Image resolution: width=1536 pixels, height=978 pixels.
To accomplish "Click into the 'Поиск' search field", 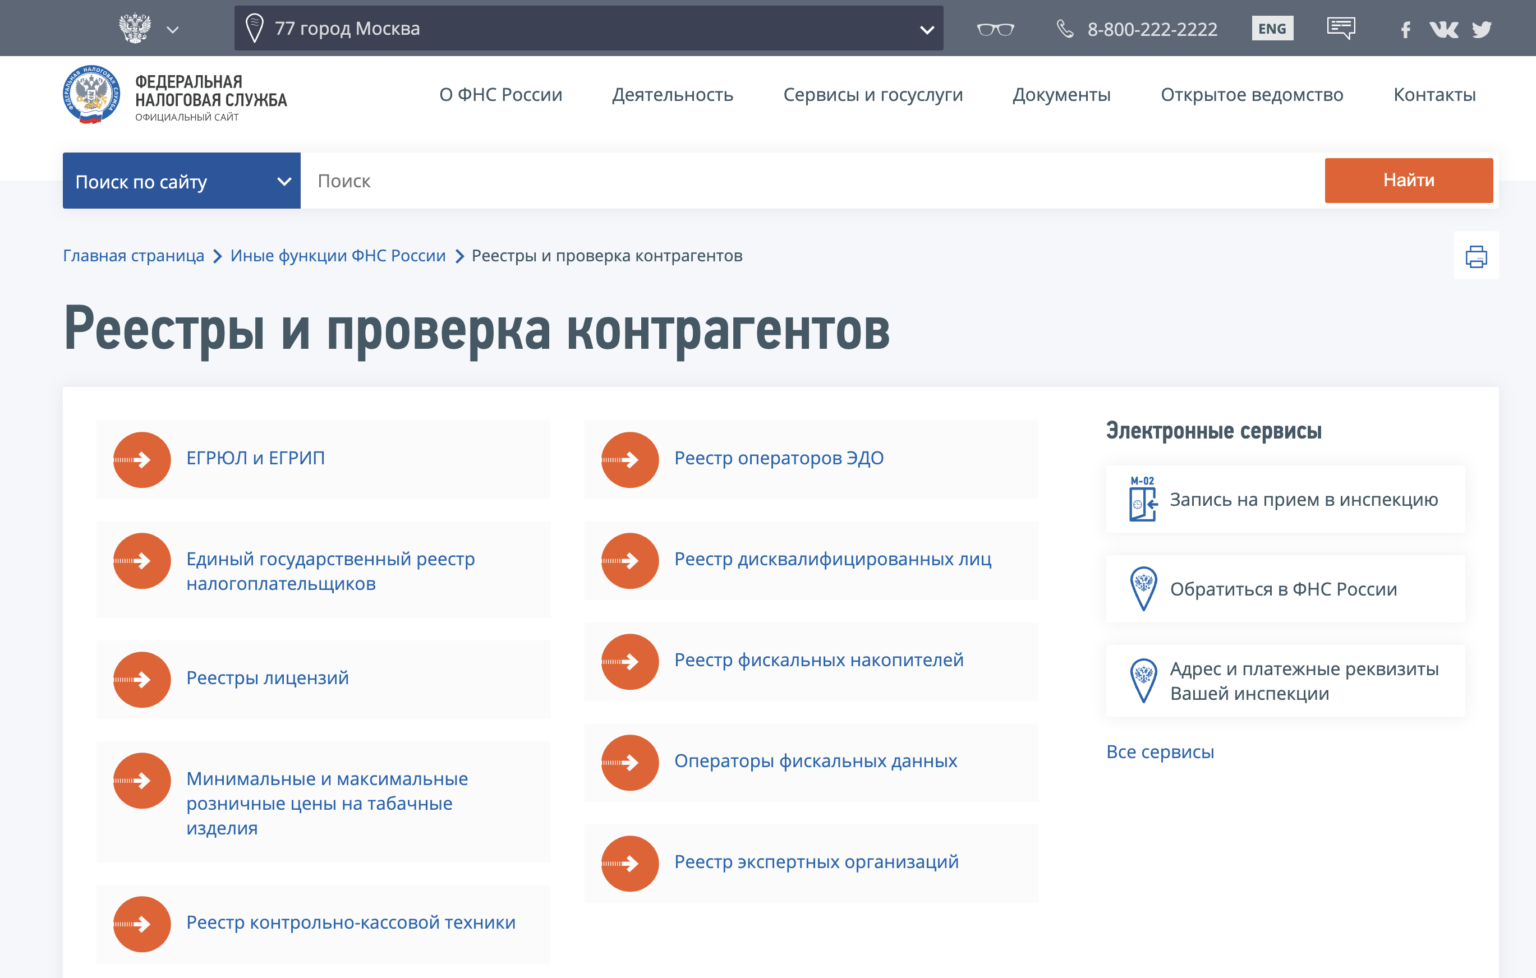I will tap(812, 181).
